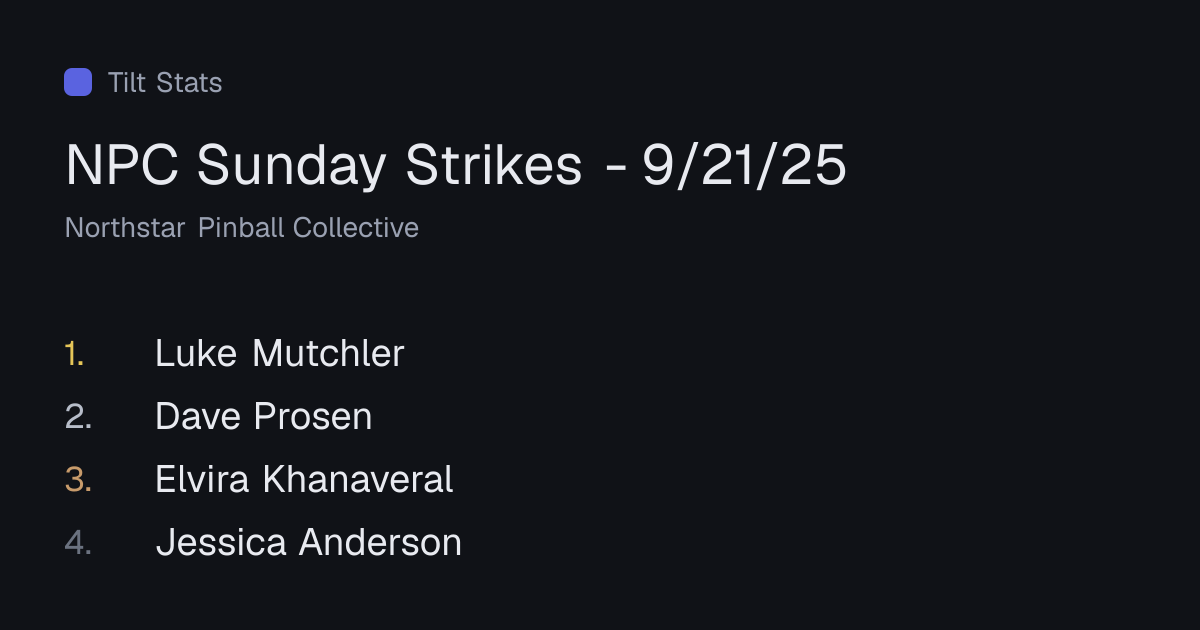Open the Tilt Stats brand label
This screenshot has width=1200, height=630.
point(165,82)
